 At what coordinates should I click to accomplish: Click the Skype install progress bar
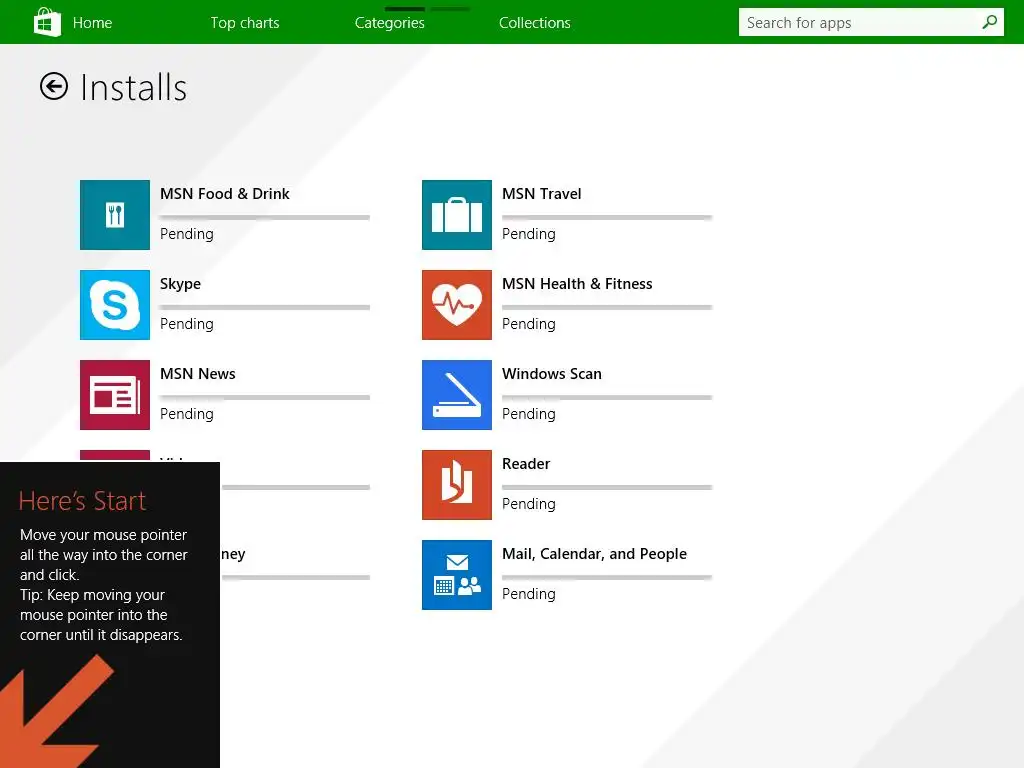pyautogui.click(x=264, y=308)
